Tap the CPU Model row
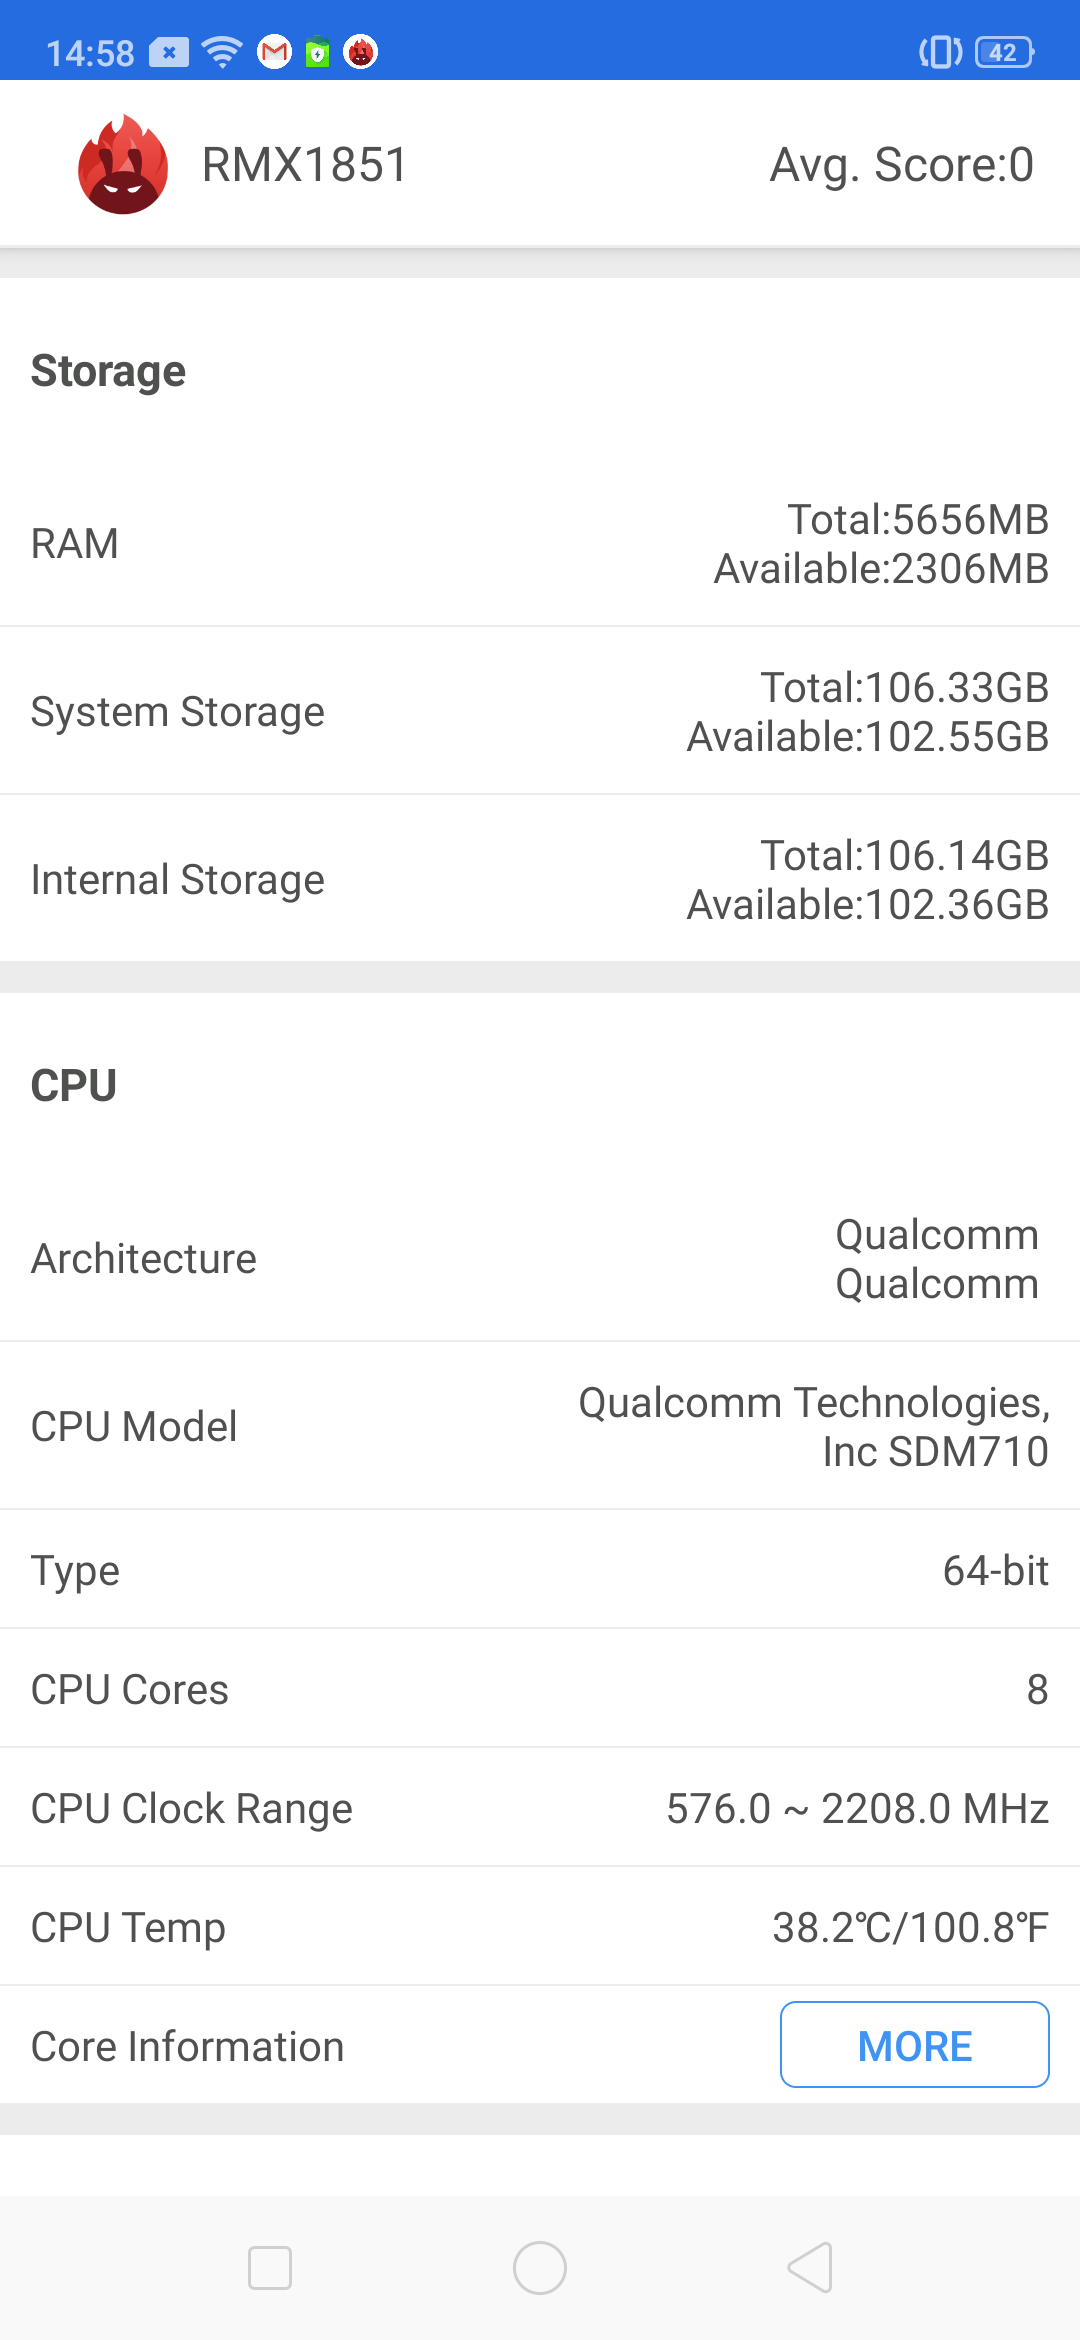The height and width of the screenshot is (2340, 1080). click(x=540, y=1427)
